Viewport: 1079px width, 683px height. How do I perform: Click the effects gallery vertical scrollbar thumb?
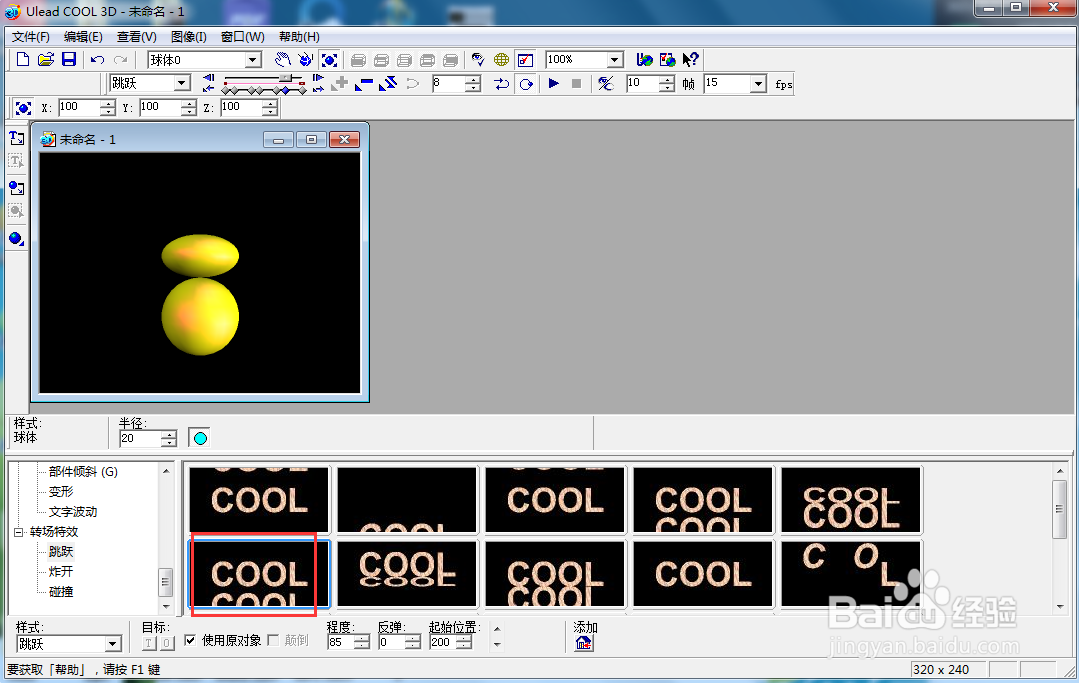pyautogui.click(x=1060, y=510)
